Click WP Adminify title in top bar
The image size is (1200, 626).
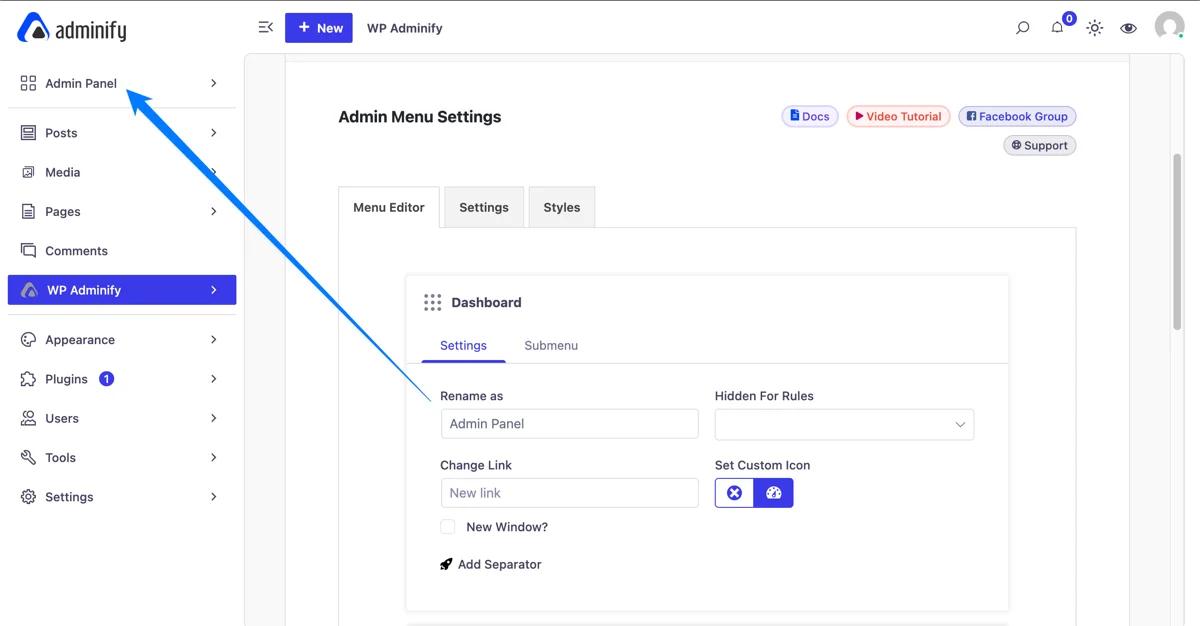(404, 28)
